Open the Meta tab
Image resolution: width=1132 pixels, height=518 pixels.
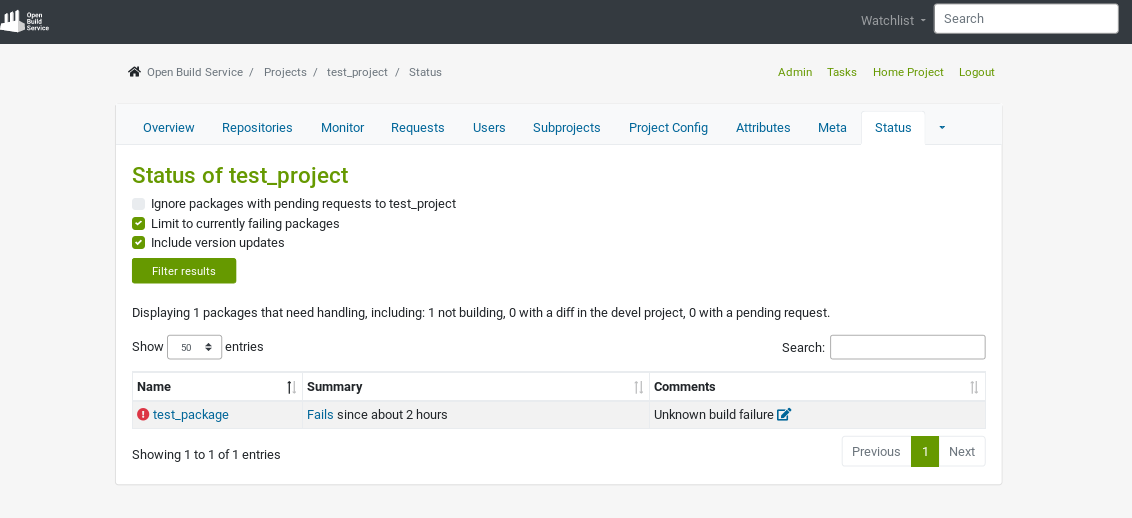pyautogui.click(x=832, y=128)
